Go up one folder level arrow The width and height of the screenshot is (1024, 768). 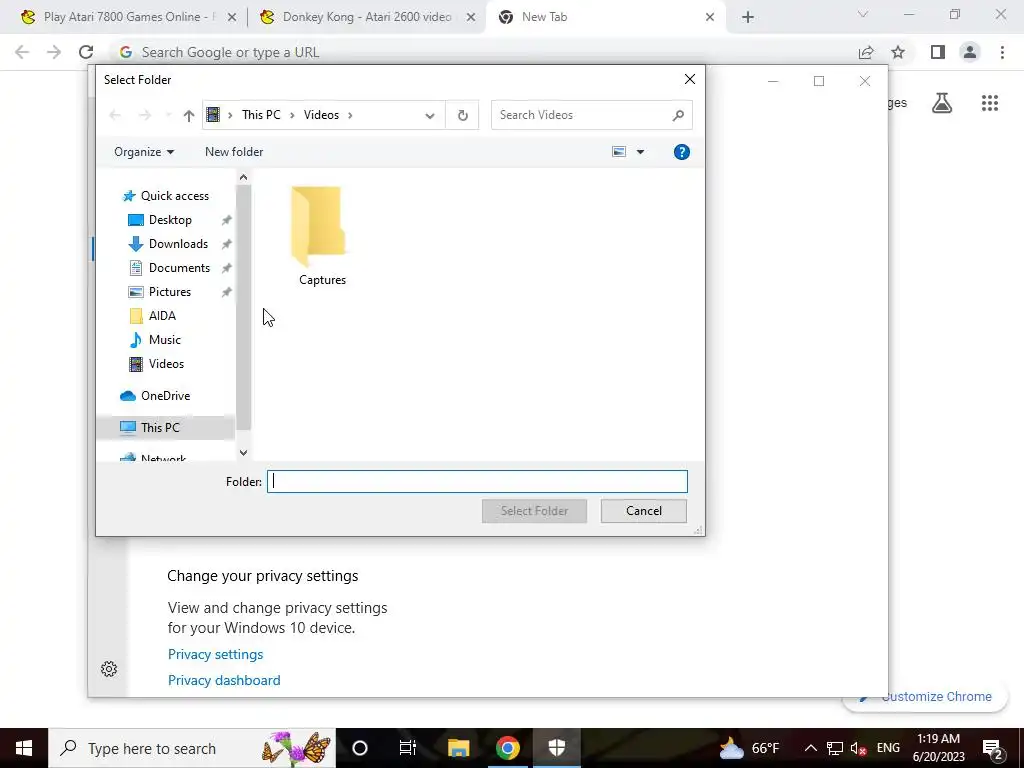point(189,116)
